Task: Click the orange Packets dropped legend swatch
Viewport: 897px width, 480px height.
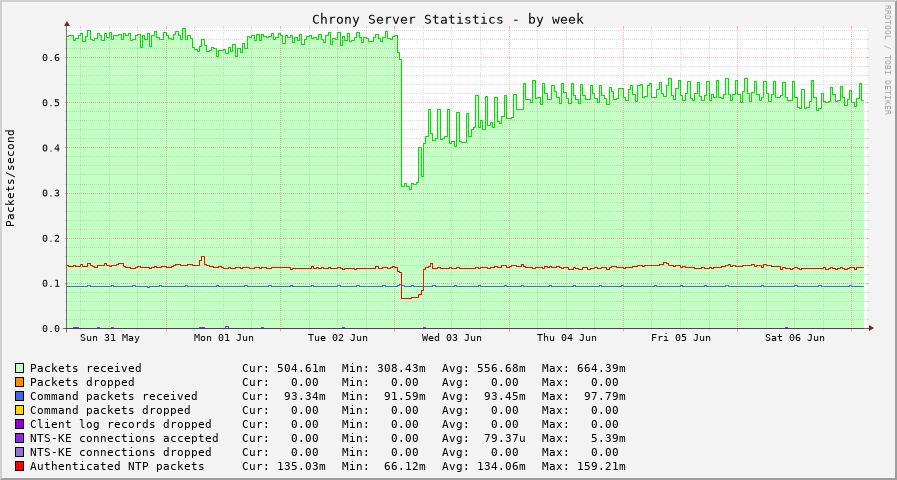Action: (20, 382)
